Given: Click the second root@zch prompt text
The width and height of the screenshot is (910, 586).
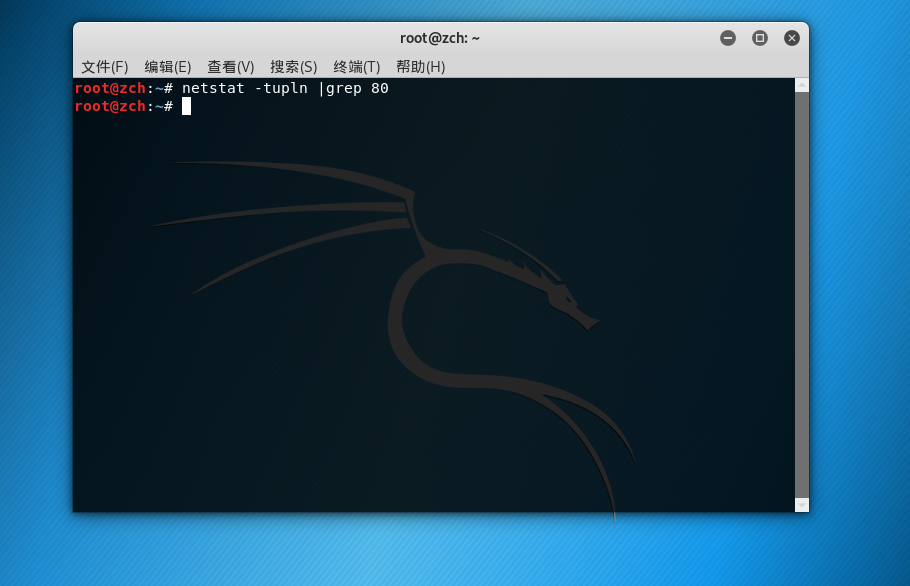Looking at the screenshot, I should (124, 106).
